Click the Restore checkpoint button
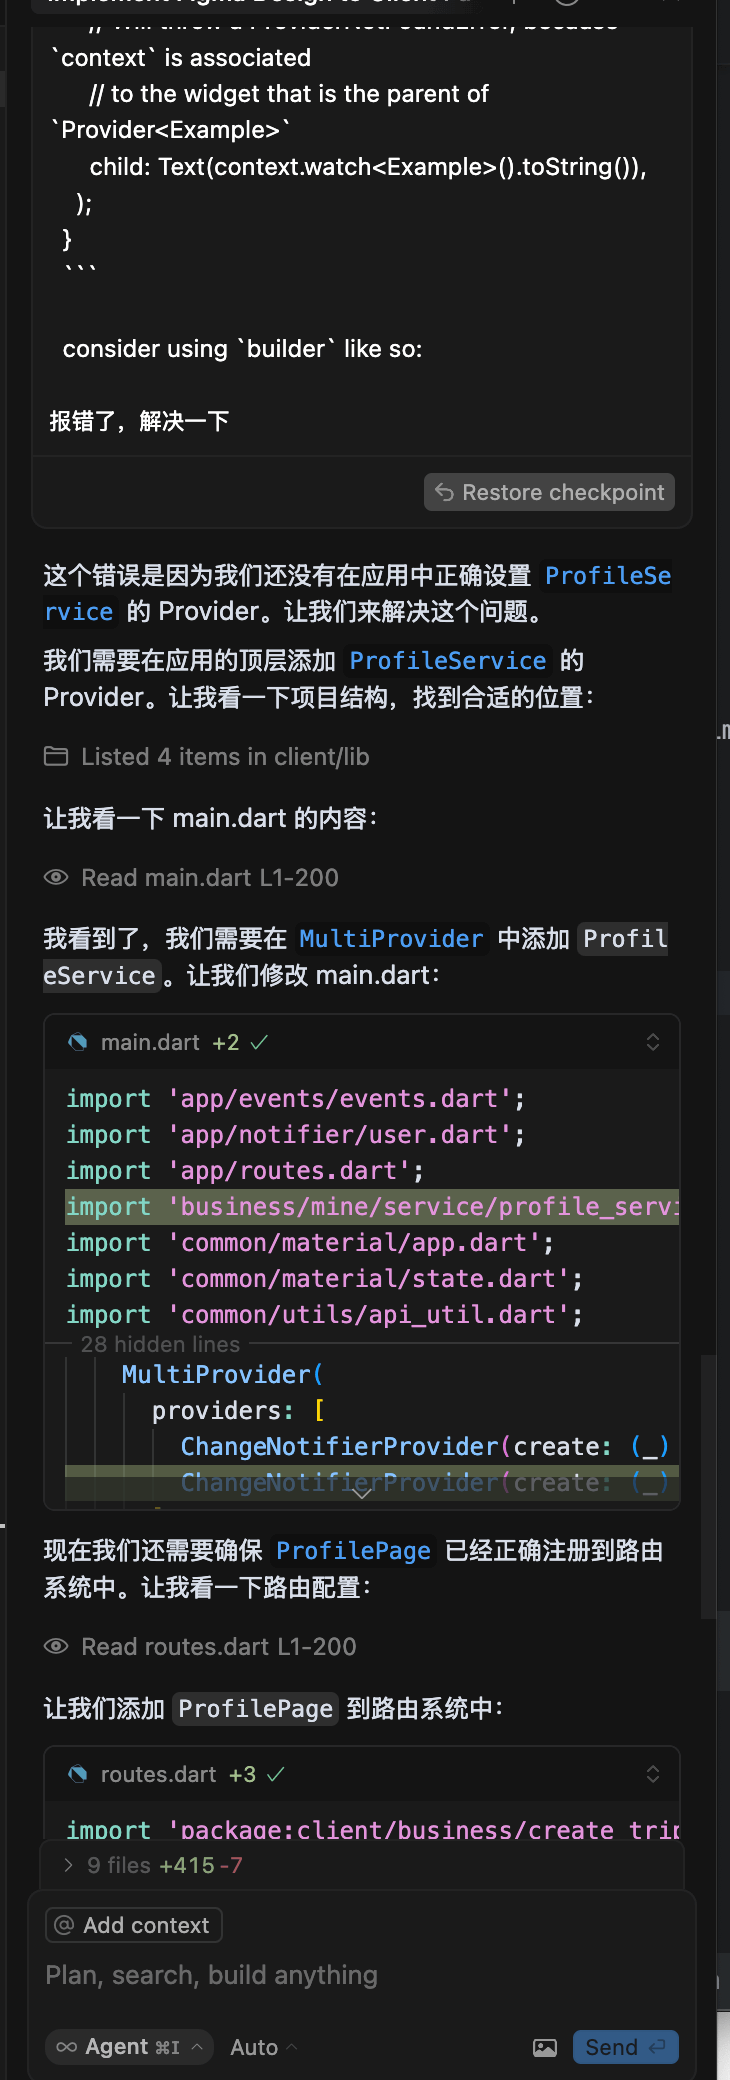Screen dimensions: 730x2080 pyautogui.click(x=549, y=492)
